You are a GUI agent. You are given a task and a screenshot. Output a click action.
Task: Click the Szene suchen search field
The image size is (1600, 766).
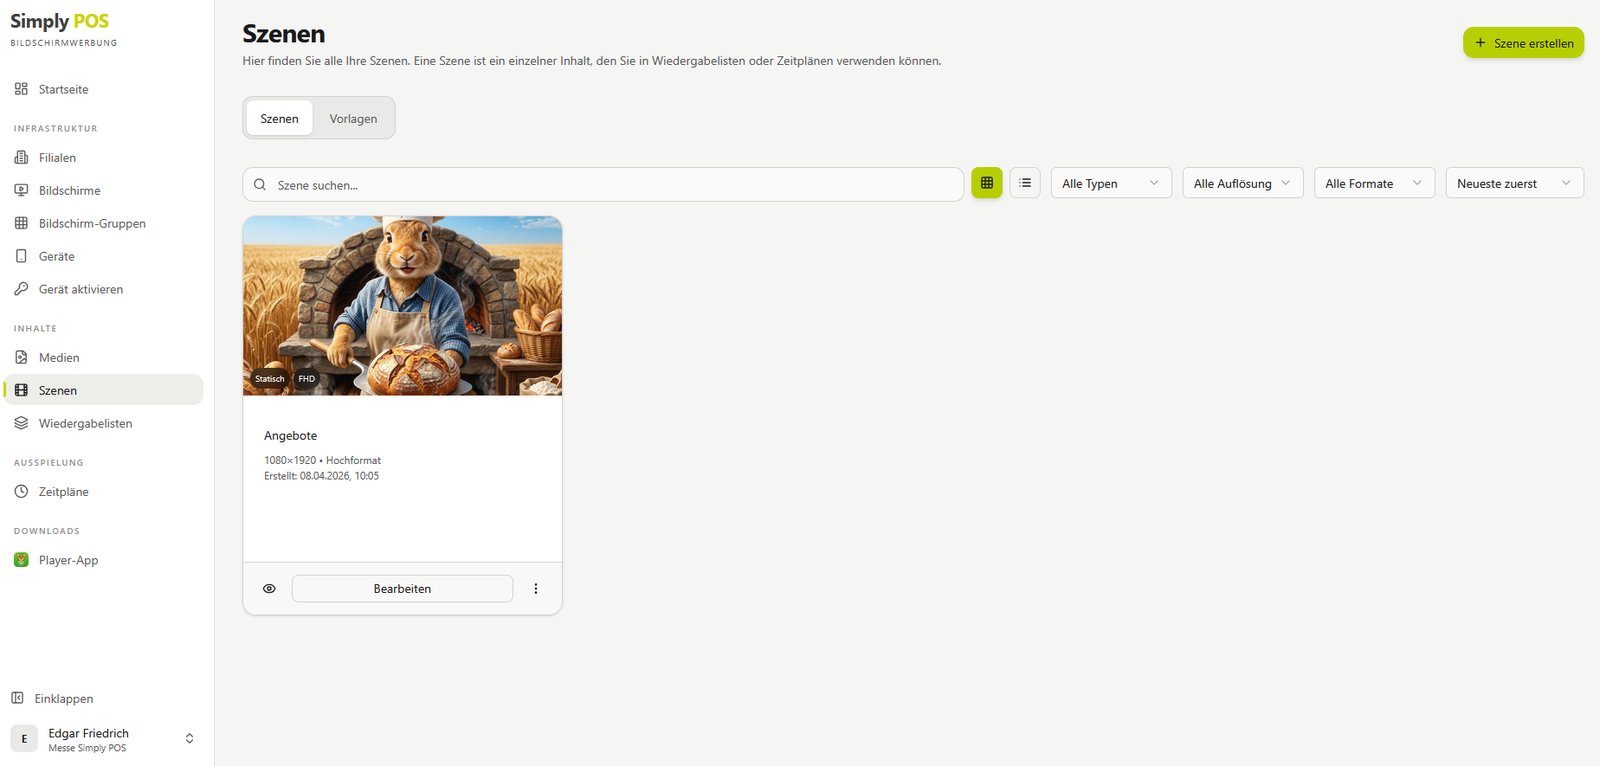coord(603,185)
